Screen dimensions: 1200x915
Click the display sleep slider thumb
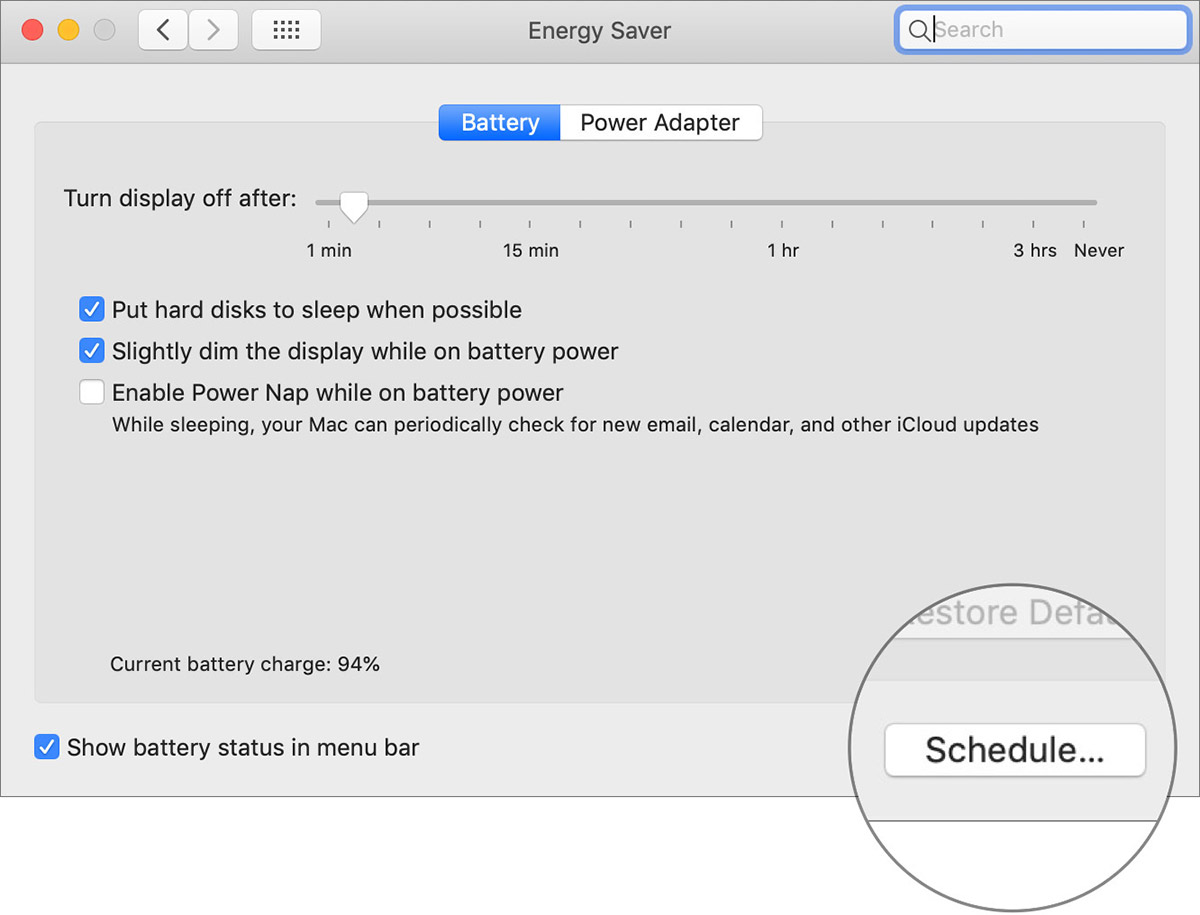(353, 206)
